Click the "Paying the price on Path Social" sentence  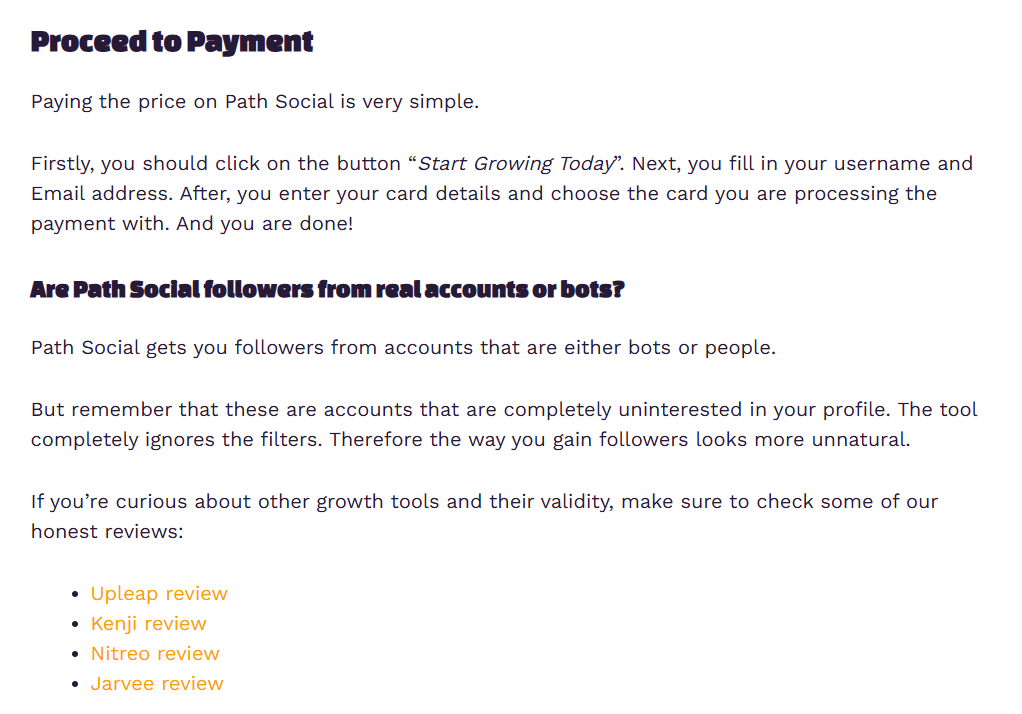(255, 102)
